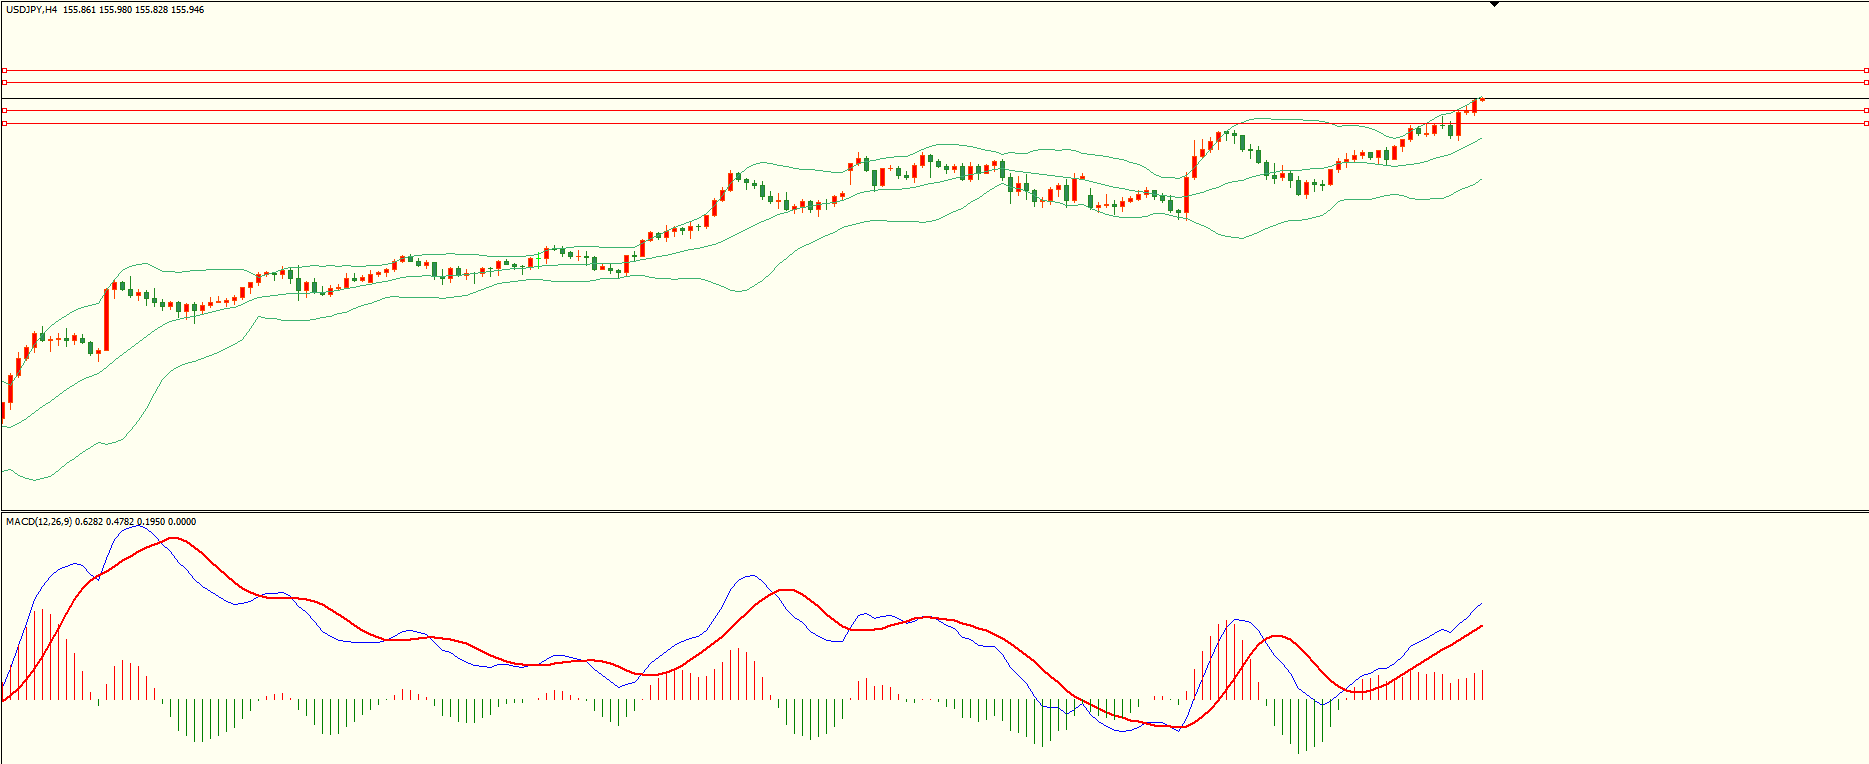The height and width of the screenshot is (764, 1869).
Task: Select right end of lower Bollinger band
Action: pyautogui.click(x=1481, y=180)
